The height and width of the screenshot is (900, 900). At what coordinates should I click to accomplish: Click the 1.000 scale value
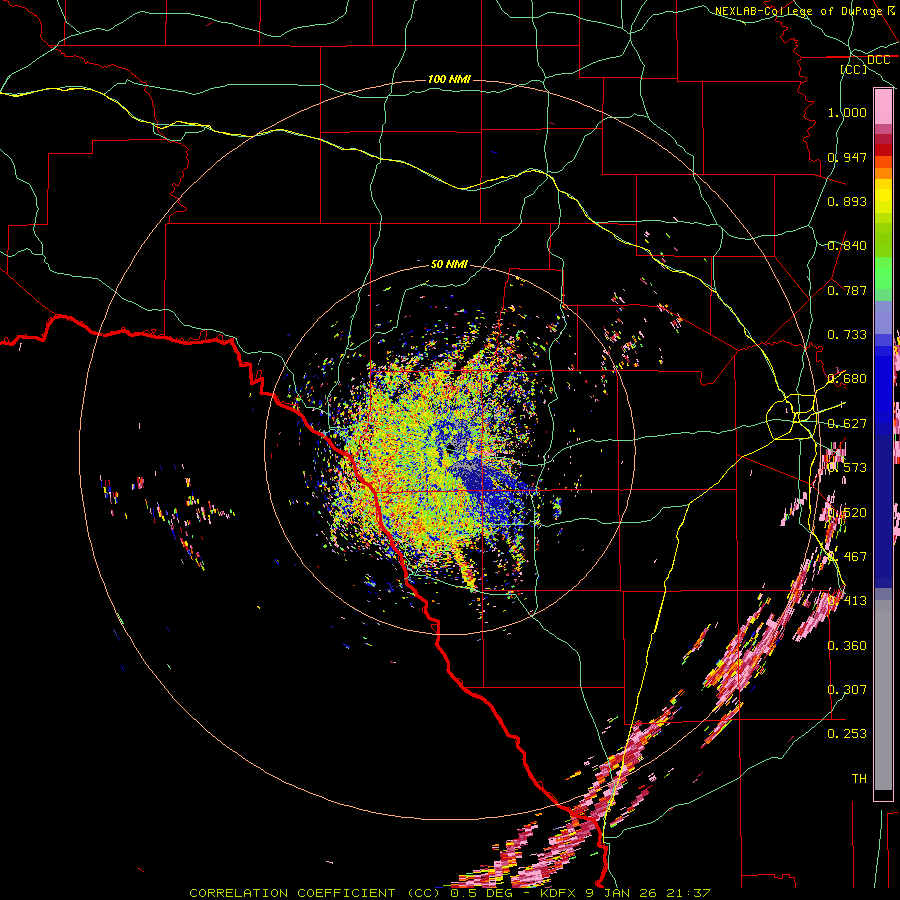coord(847,112)
